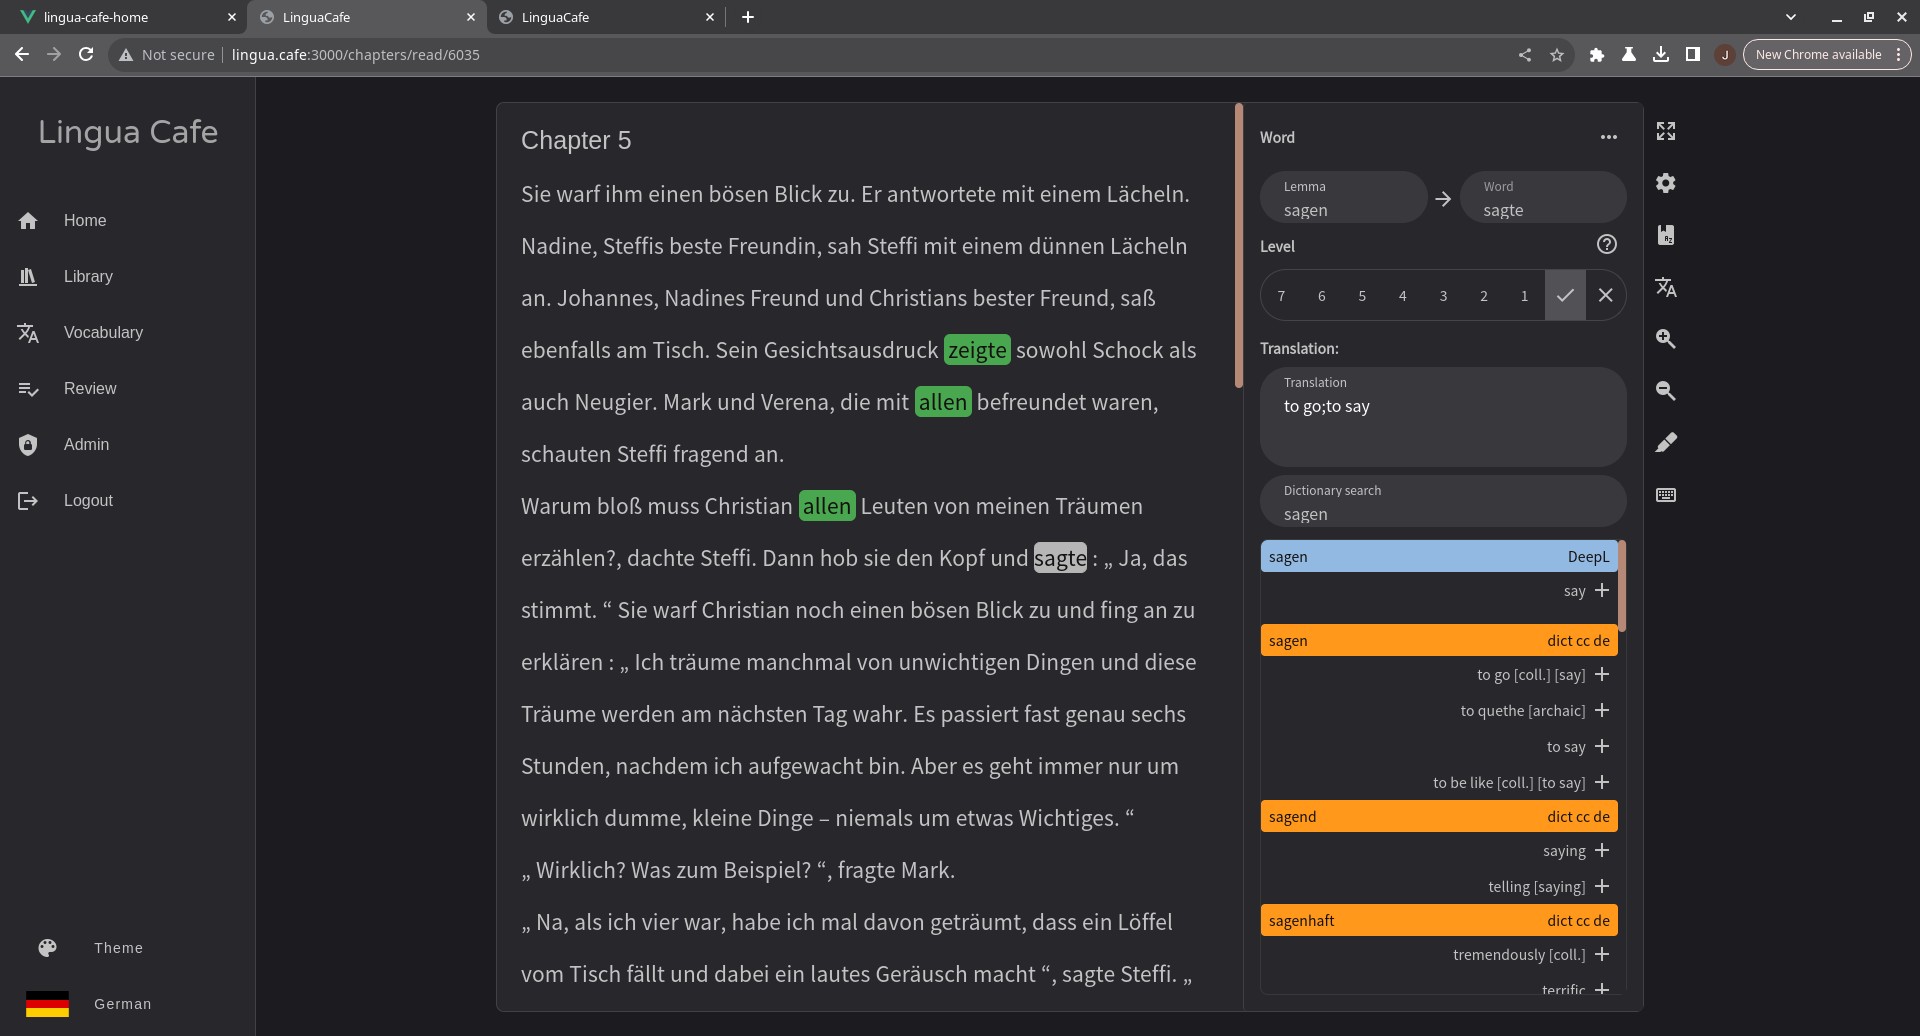Select the highlighter tool icon
The height and width of the screenshot is (1036, 1920).
tap(1665, 443)
